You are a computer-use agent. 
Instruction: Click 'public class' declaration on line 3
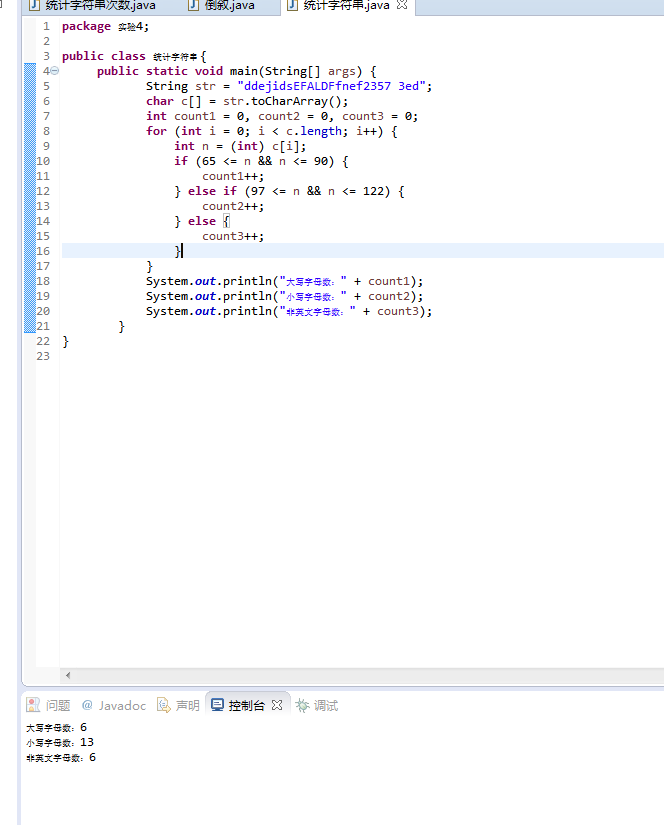pyautogui.click(x=104, y=56)
